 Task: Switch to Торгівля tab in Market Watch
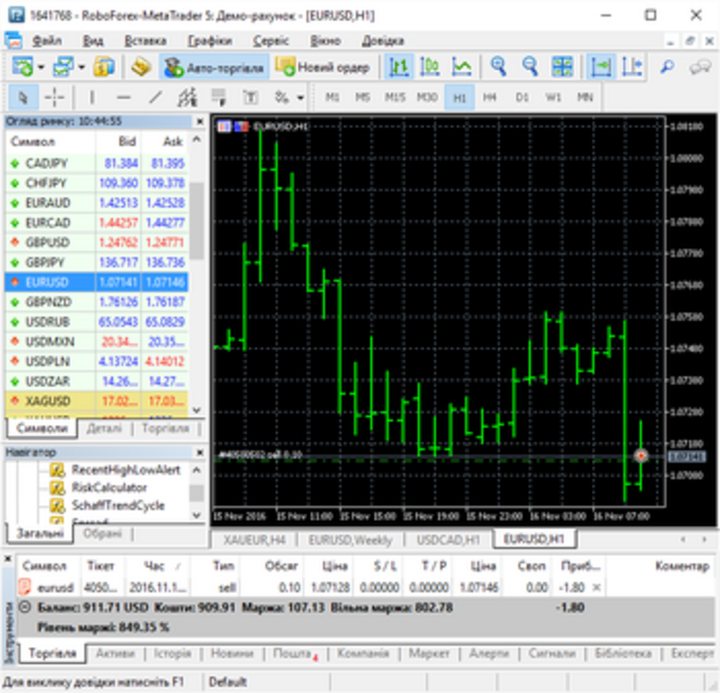tap(165, 428)
